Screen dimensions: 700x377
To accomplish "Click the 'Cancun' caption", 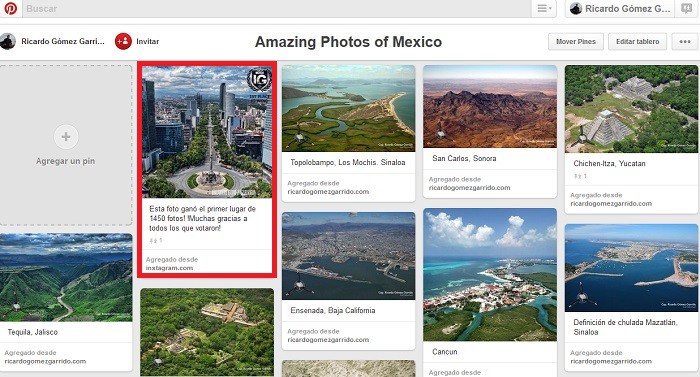I will click(x=445, y=352).
